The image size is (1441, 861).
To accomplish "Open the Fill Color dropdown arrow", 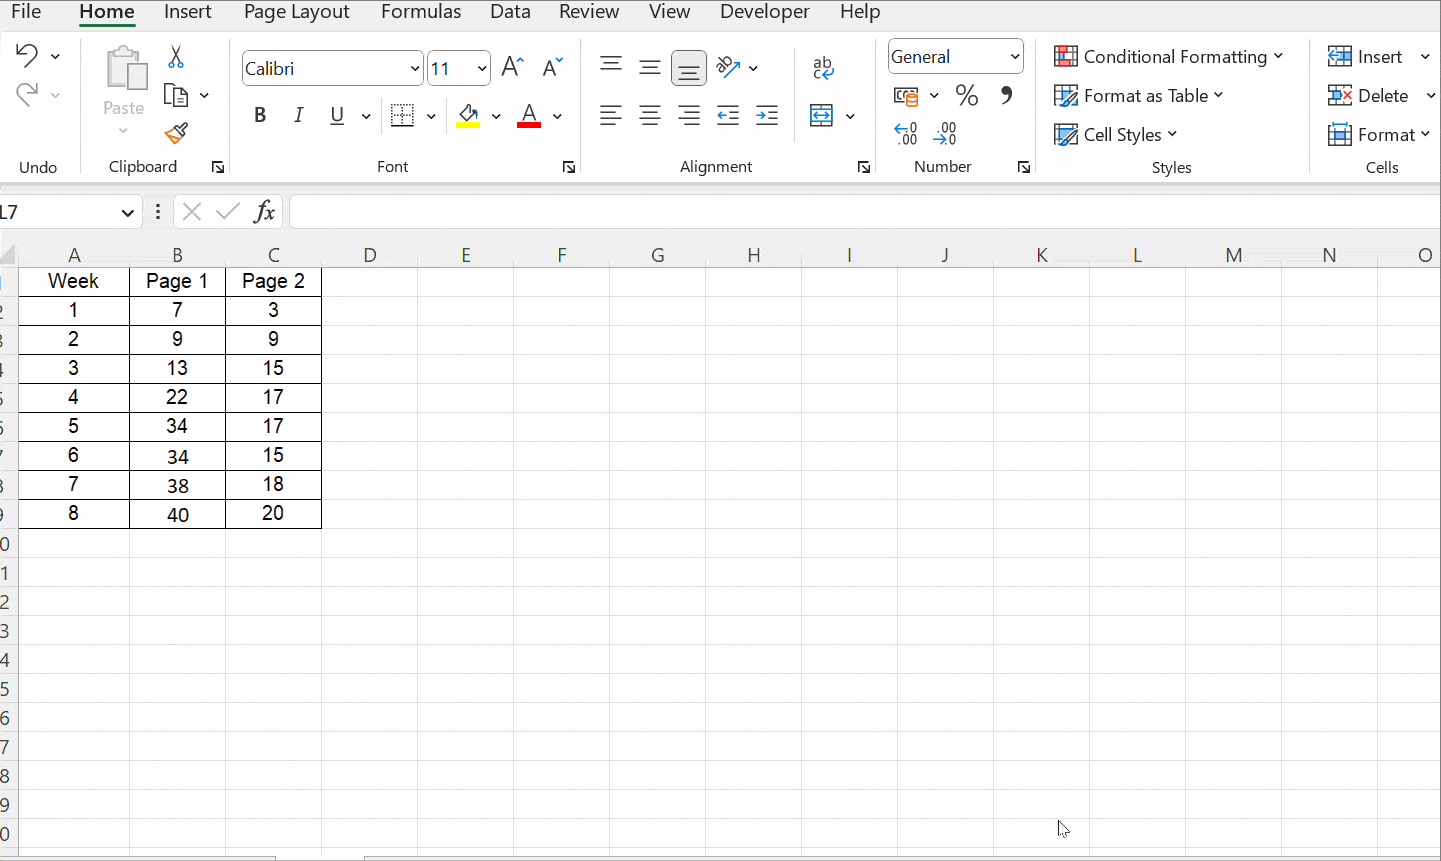I will [x=496, y=115].
